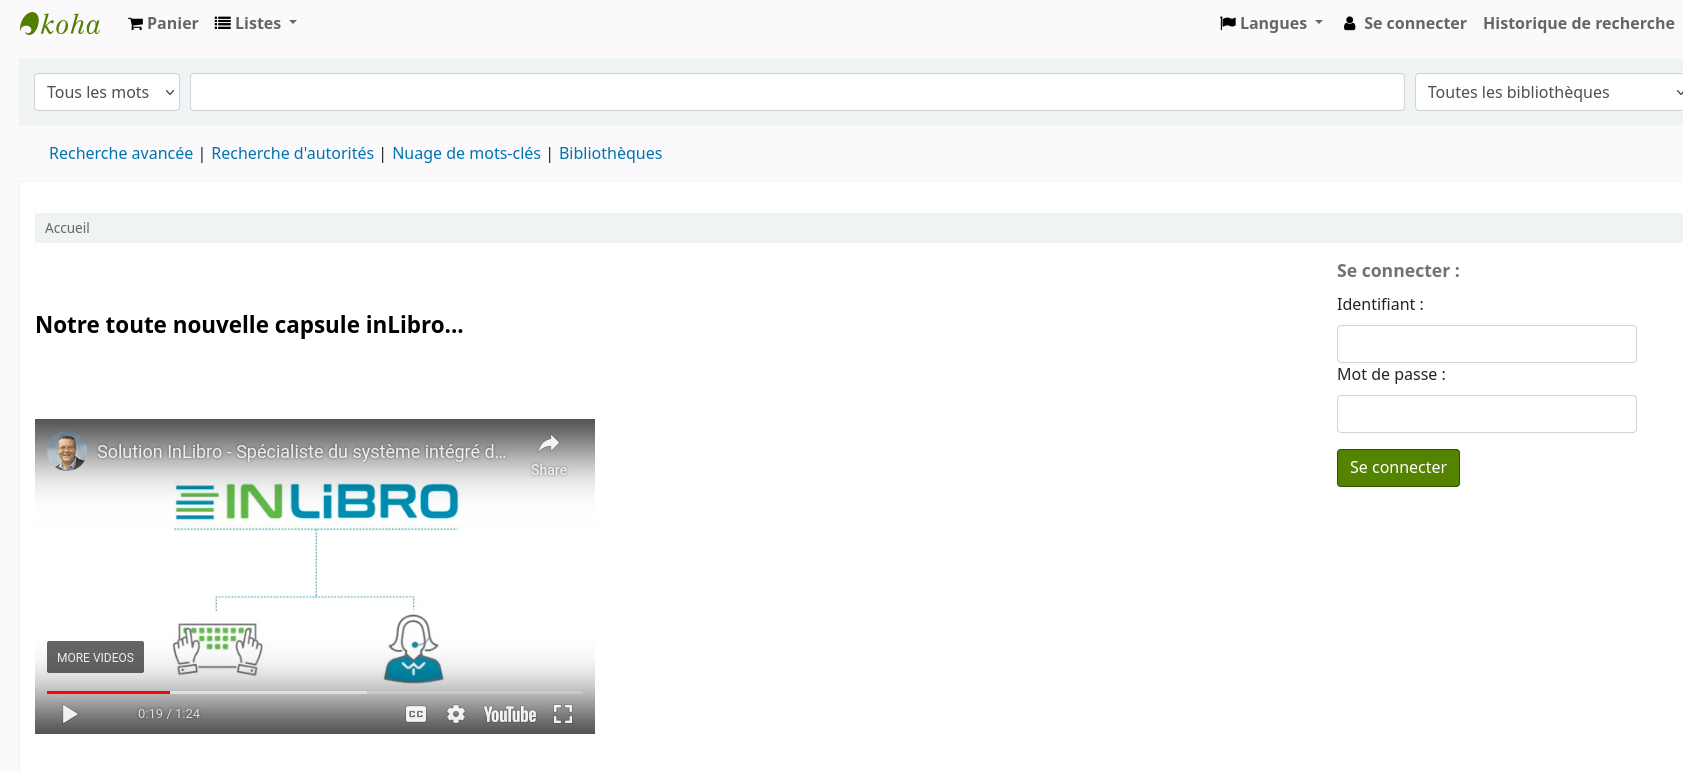The width and height of the screenshot is (1683, 772).
Task: Click the video channel avatar
Action: [x=67, y=452]
